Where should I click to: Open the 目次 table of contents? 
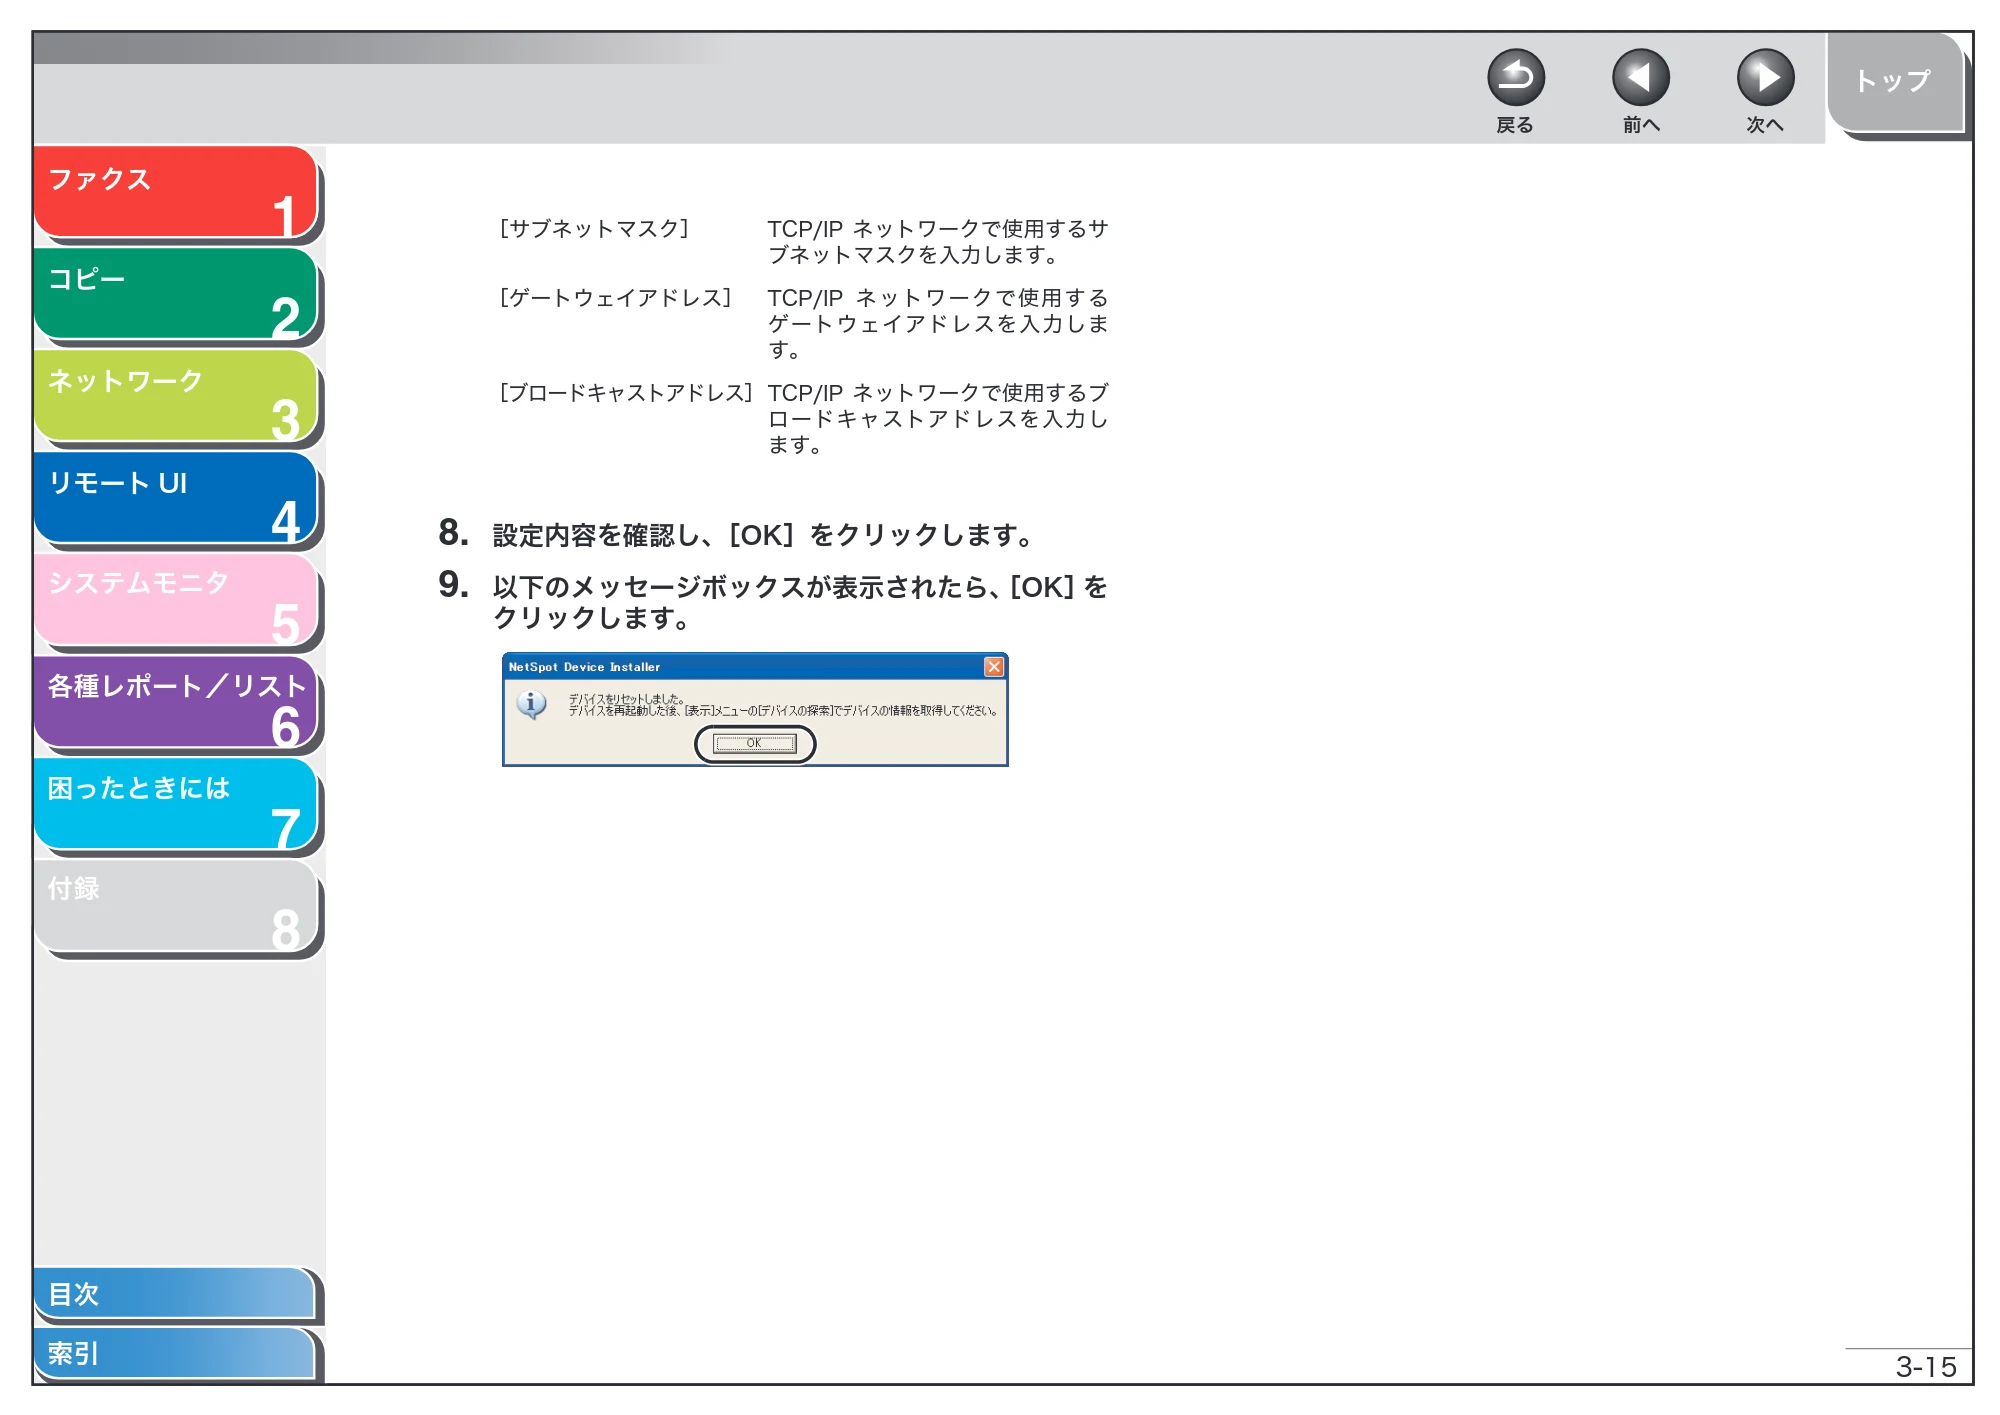pos(175,1293)
